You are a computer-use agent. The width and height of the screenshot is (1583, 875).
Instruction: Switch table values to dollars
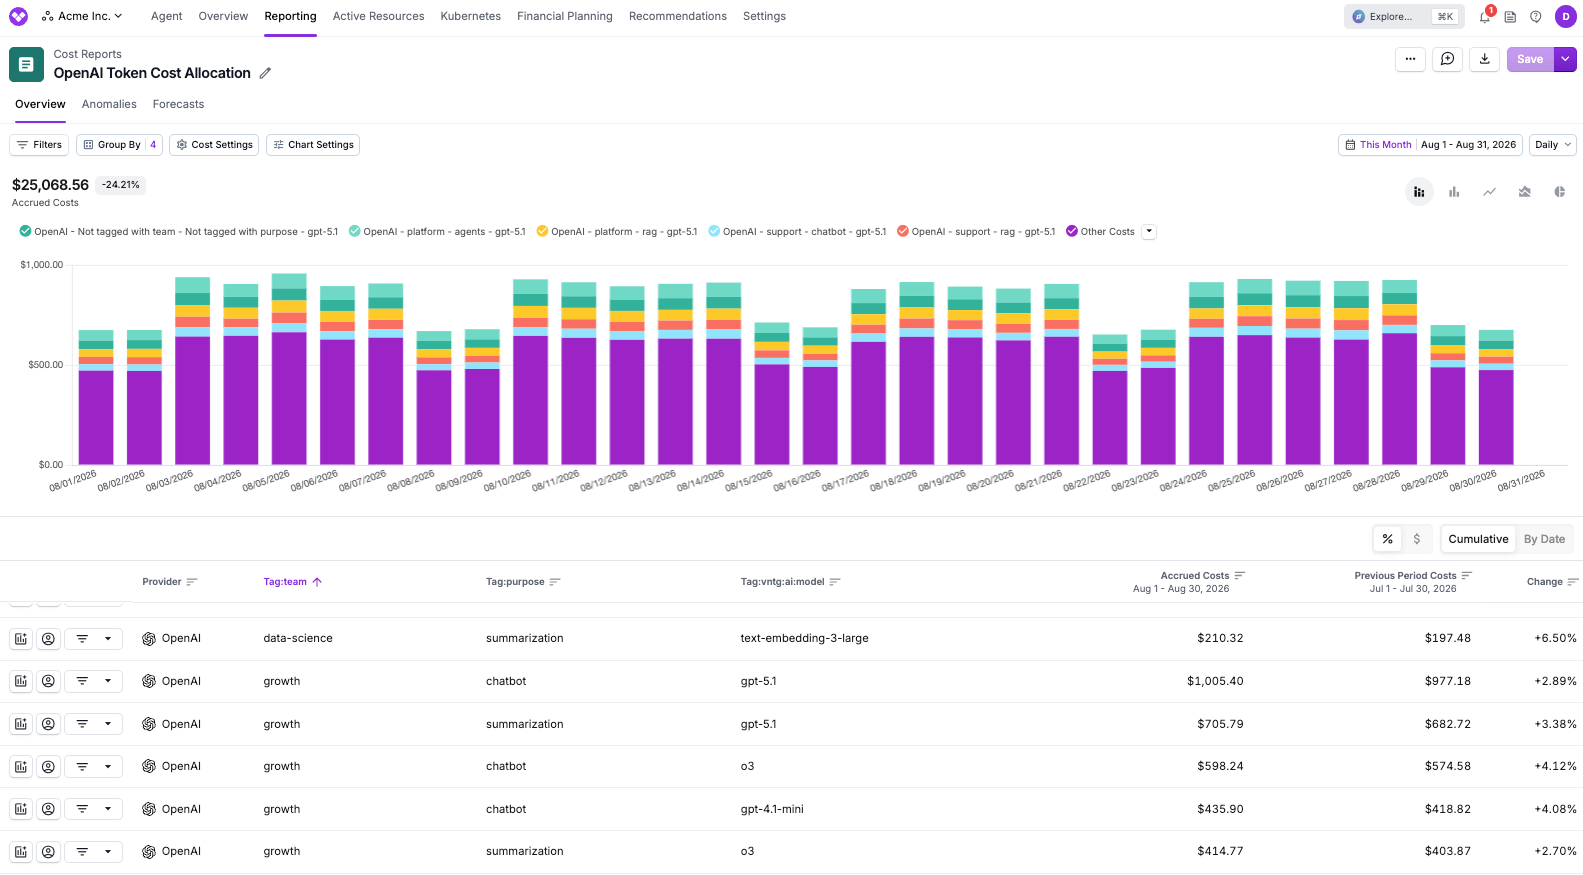pyautogui.click(x=1416, y=539)
